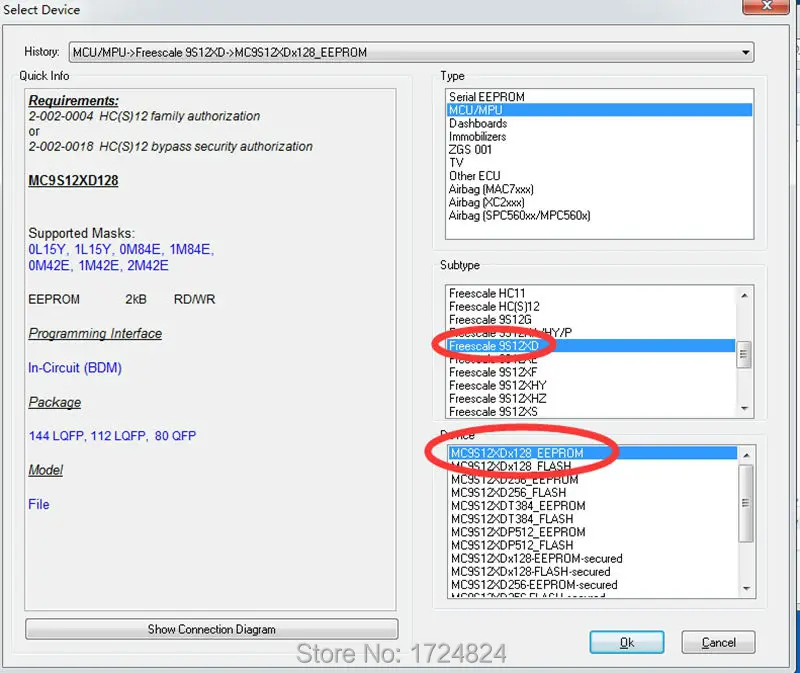Screen dimensions: 800x673
Task: Click the MC9S12XD128 heading
Action: (73, 181)
